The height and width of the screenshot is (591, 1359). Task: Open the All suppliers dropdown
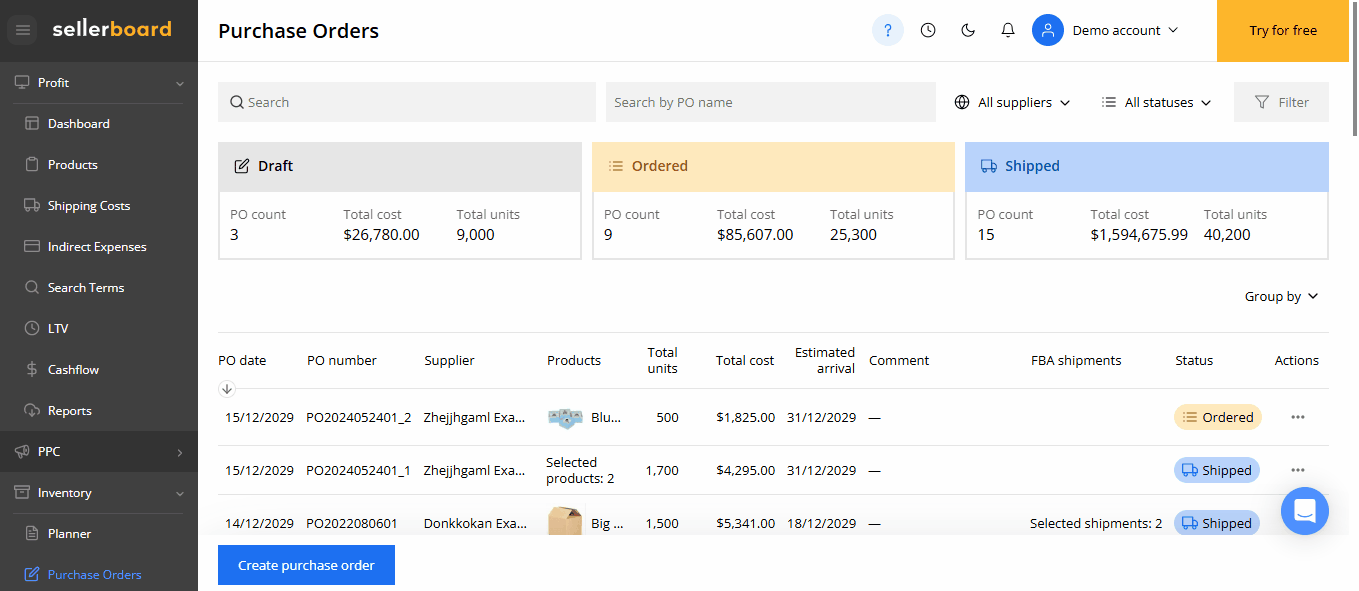coord(1012,102)
